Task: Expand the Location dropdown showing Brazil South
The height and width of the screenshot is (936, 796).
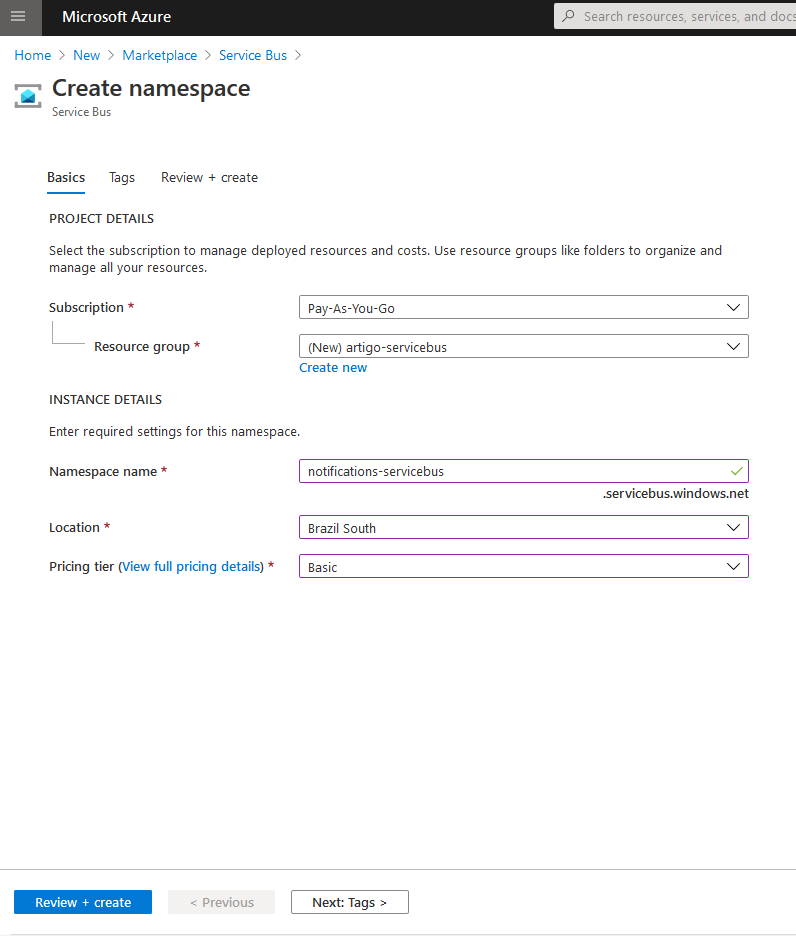Action: coord(524,528)
